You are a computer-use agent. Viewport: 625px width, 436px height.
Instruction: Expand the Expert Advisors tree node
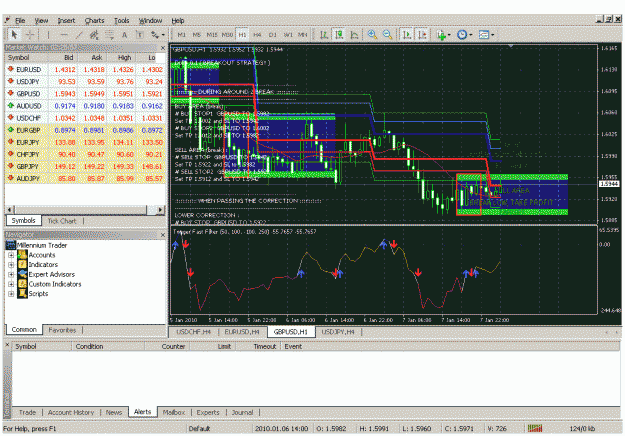11,274
